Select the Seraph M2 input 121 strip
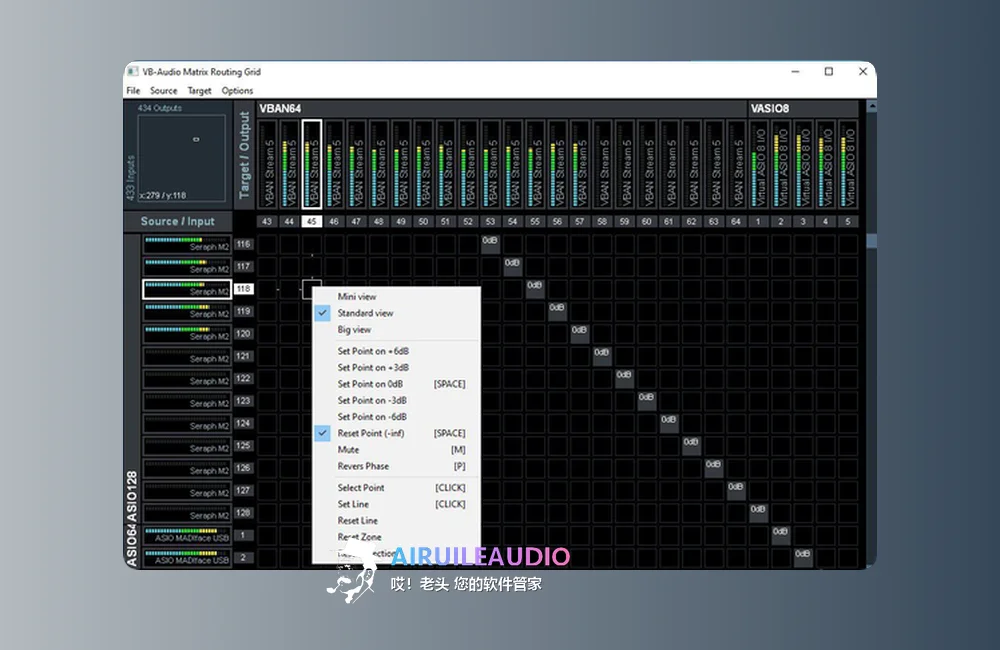The image size is (1000, 650). point(187,356)
